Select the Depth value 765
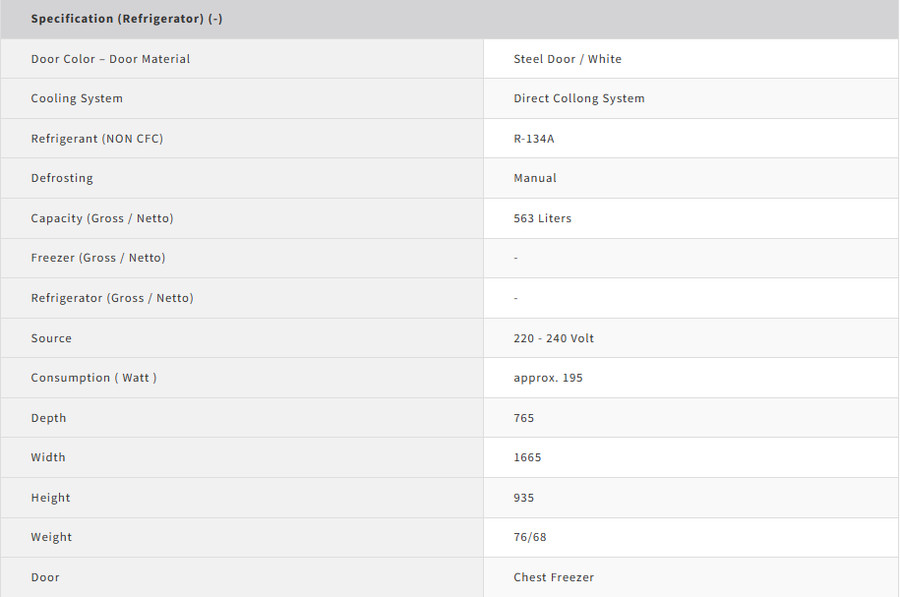Screen dimensions: 900x597 (523, 418)
